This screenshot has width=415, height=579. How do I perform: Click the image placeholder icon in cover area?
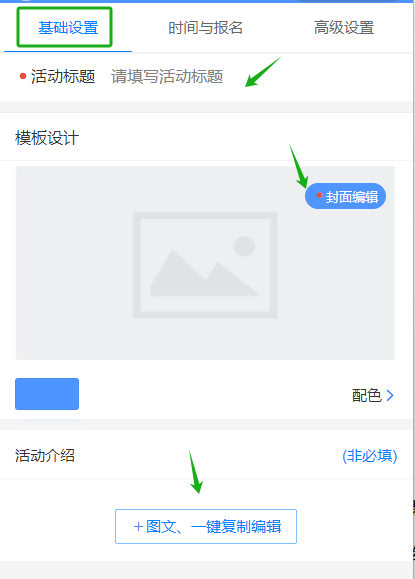point(205,265)
